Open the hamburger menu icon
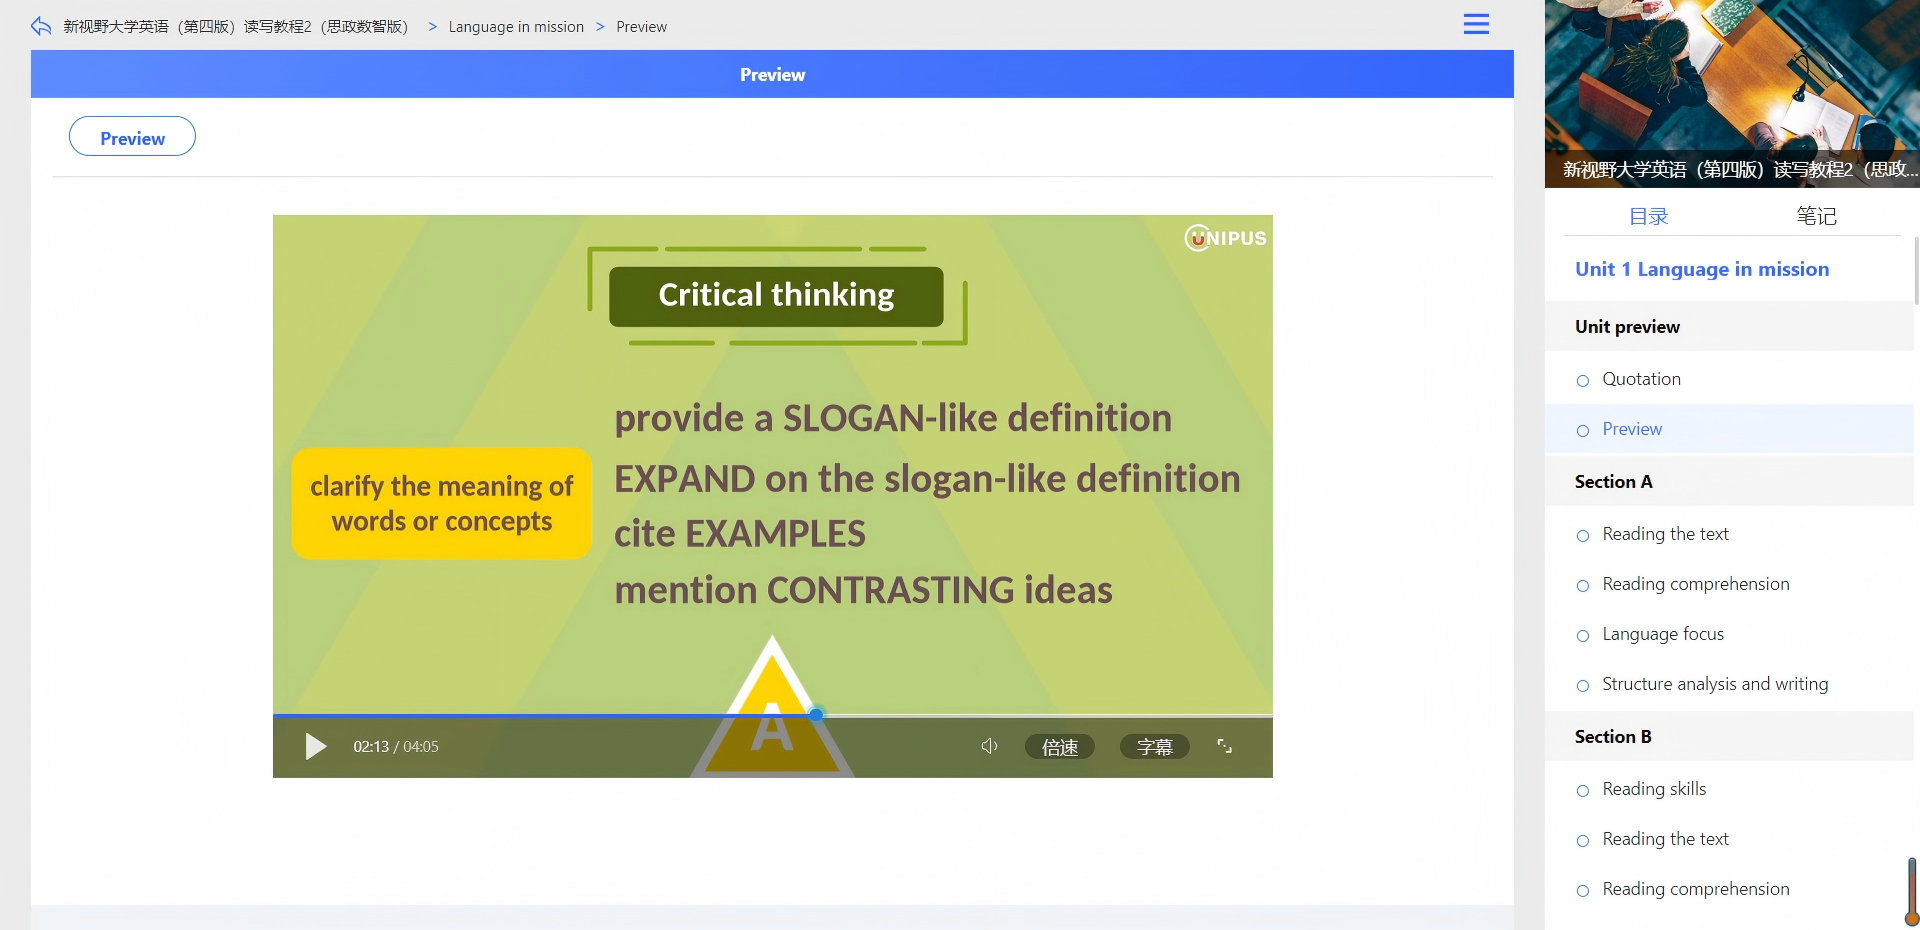Viewport: 1920px width, 930px height. point(1476,24)
